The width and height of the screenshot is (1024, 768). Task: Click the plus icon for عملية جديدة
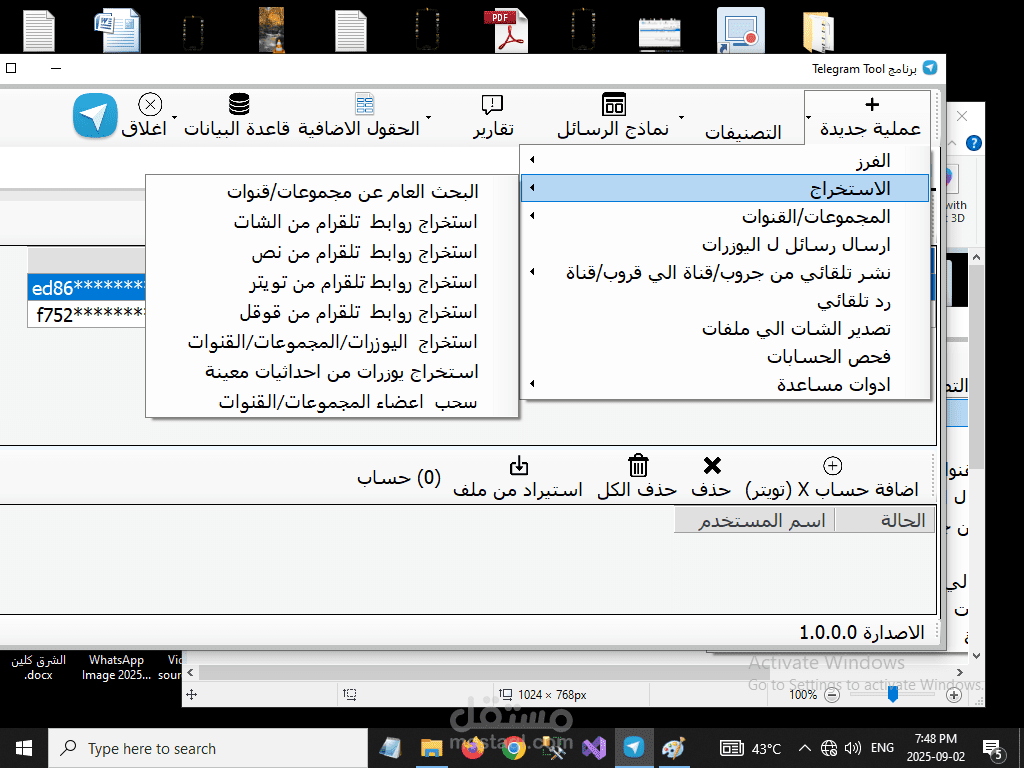tap(872, 104)
